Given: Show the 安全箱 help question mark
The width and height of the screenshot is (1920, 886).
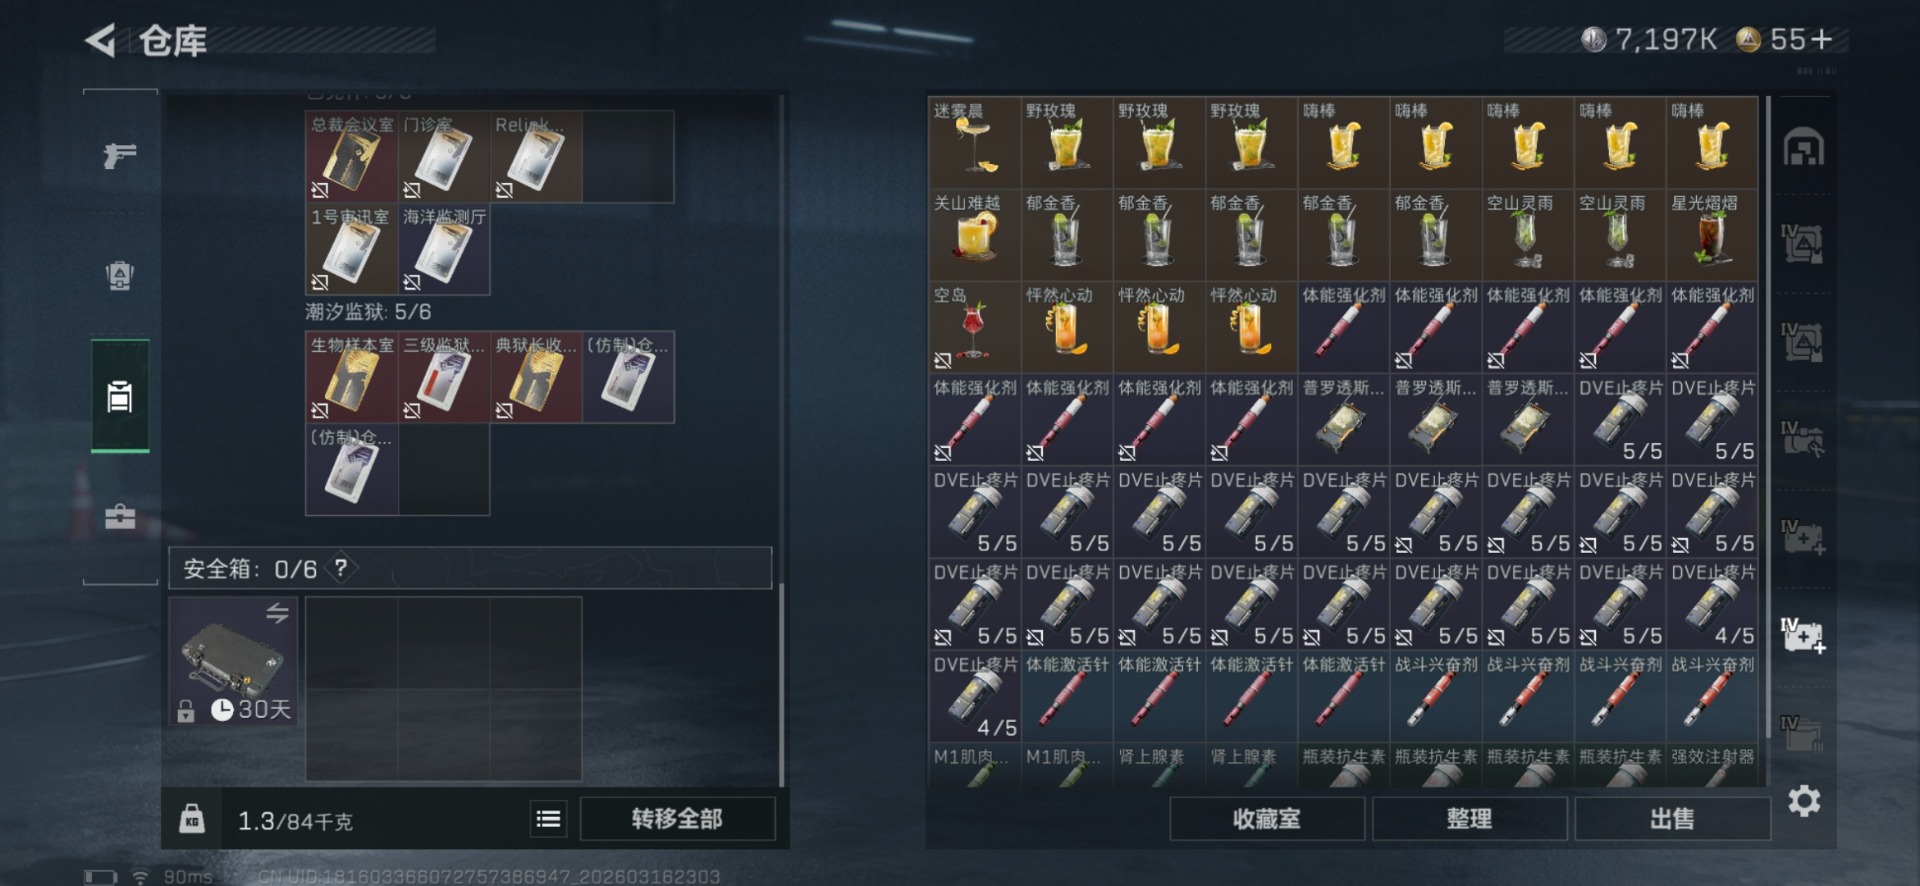Looking at the screenshot, I should point(341,569).
